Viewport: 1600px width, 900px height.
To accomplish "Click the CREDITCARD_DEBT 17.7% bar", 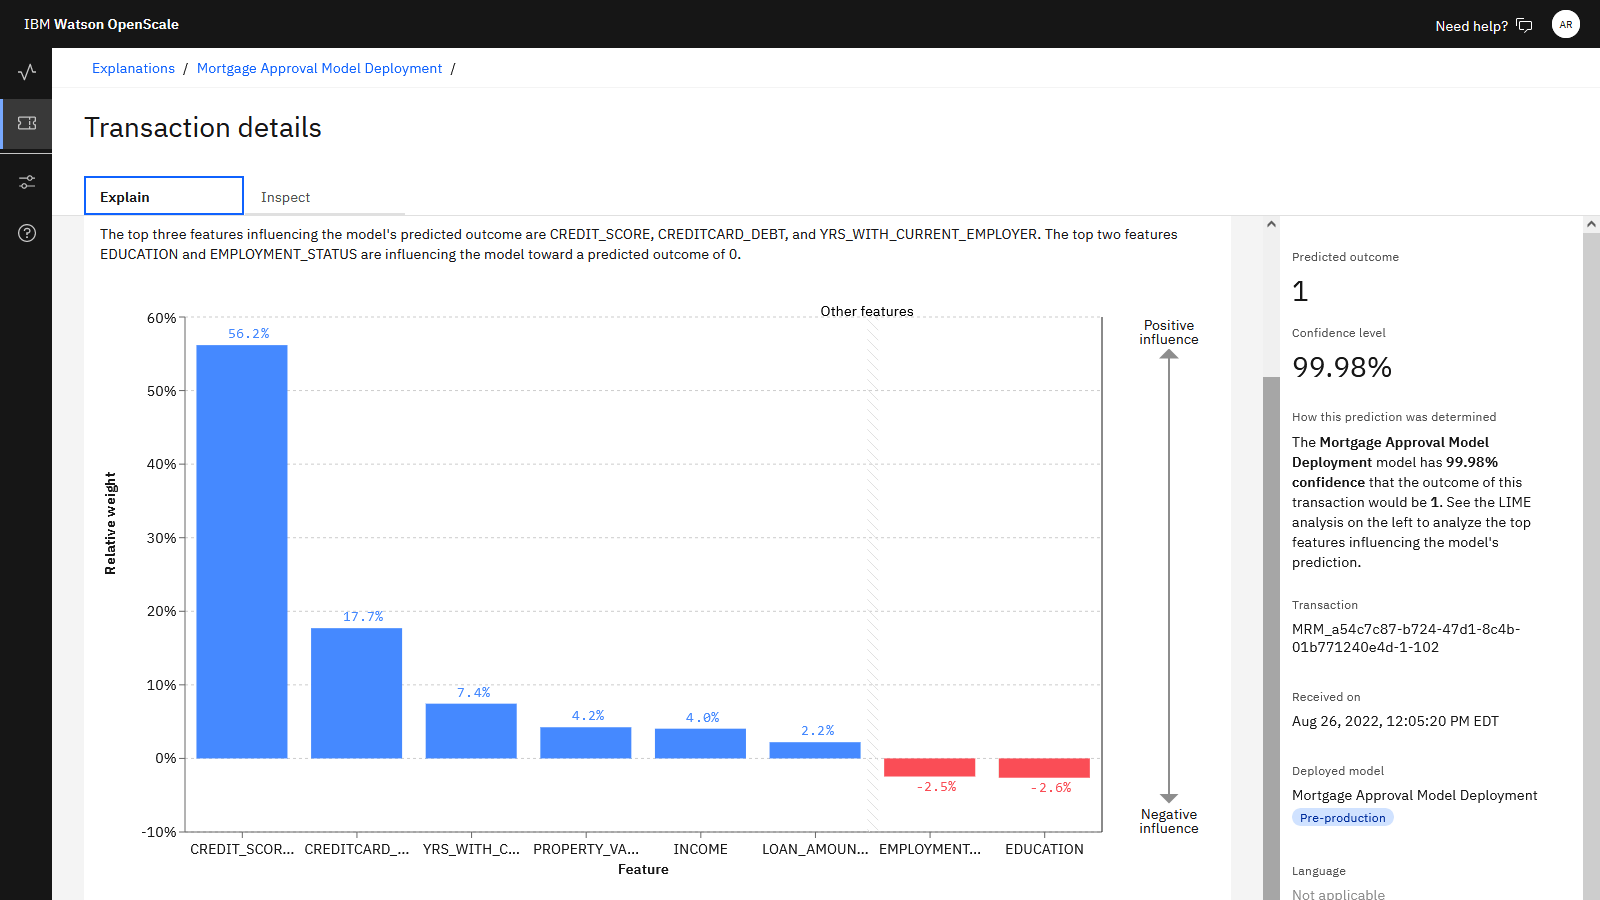I will point(356,693).
